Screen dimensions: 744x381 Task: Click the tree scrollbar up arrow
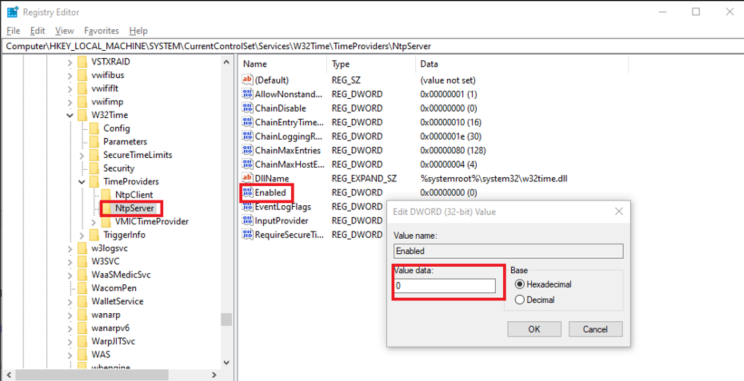coord(227,61)
